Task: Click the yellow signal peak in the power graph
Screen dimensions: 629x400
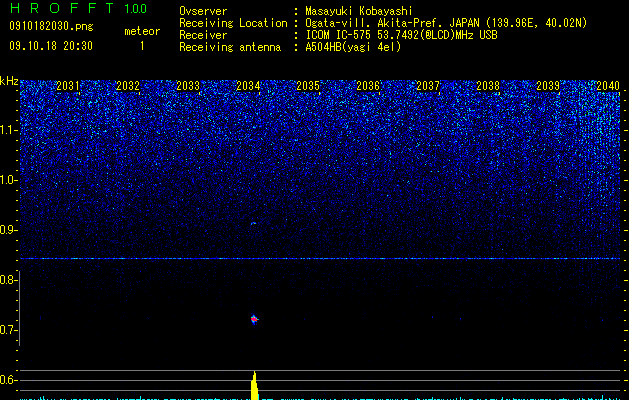Action: tap(254, 385)
